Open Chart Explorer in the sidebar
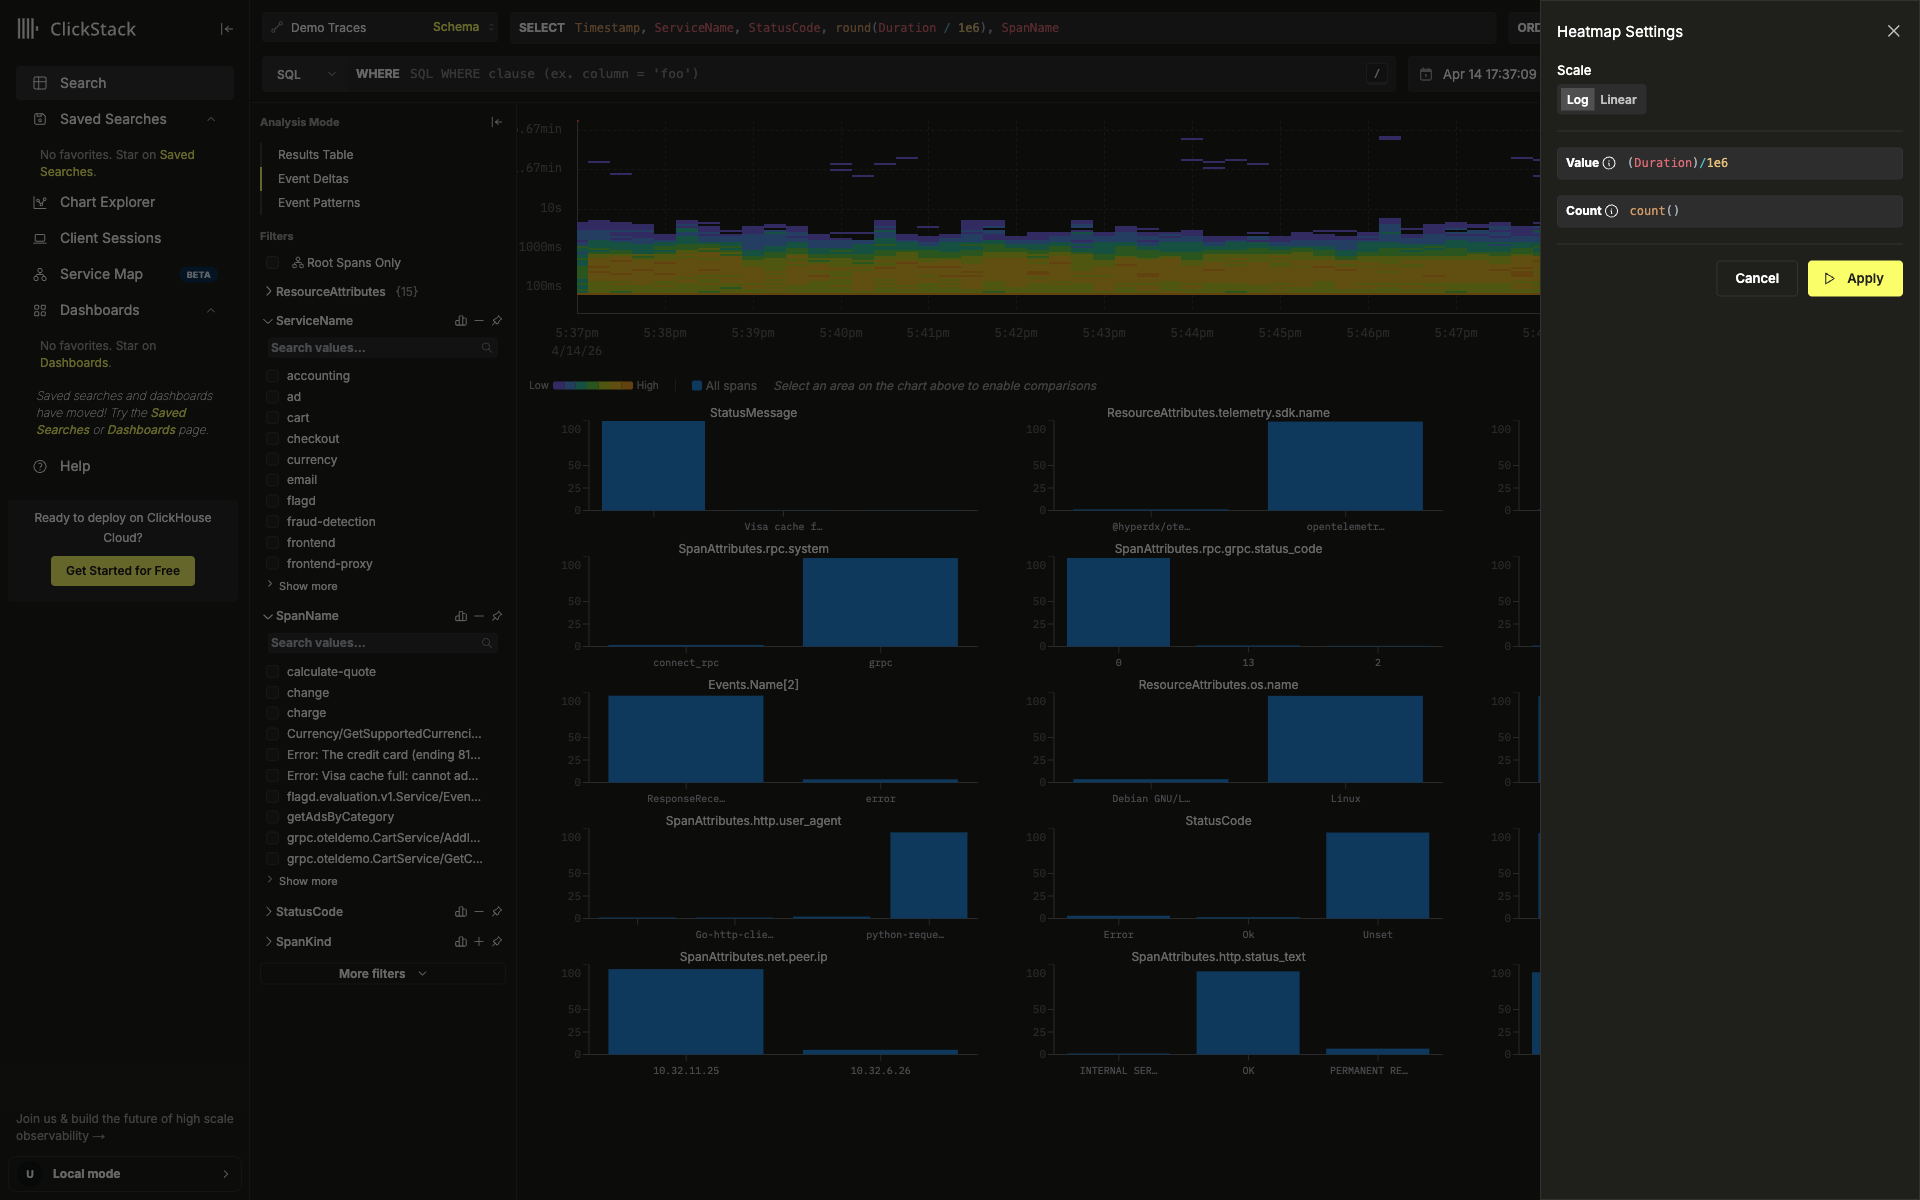1920x1200 pixels. point(107,202)
